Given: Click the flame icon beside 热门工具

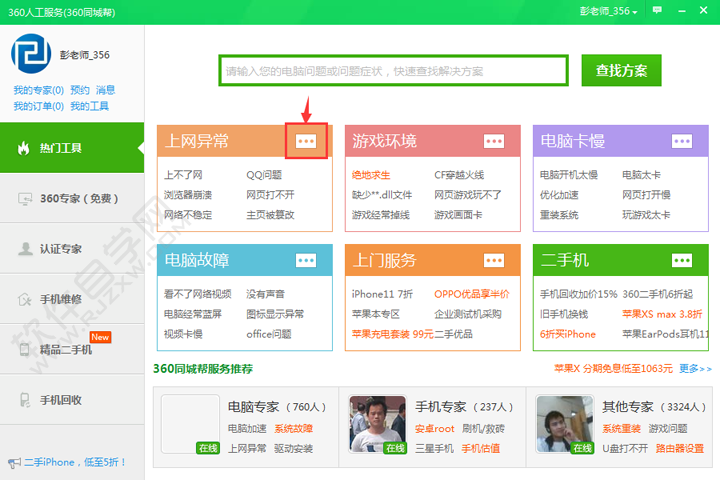Looking at the screenshot, I should coord(23,148).
